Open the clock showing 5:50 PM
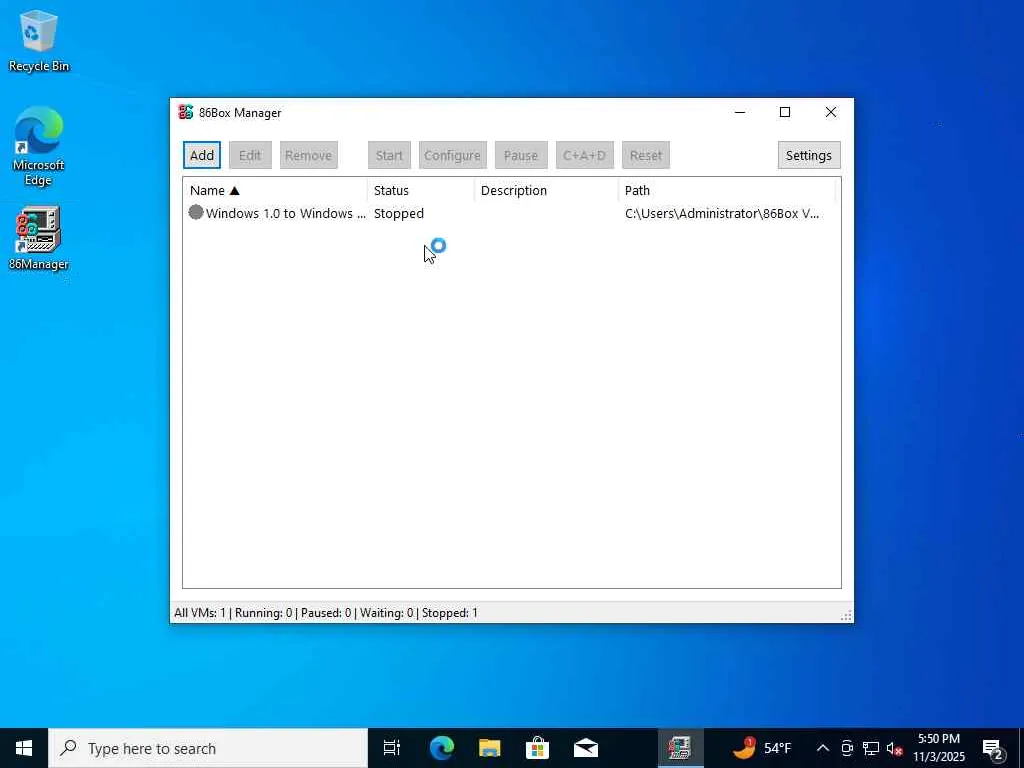Image resolution: width=1024 pixels, height=768 pixels. click(x=938, y=748)
